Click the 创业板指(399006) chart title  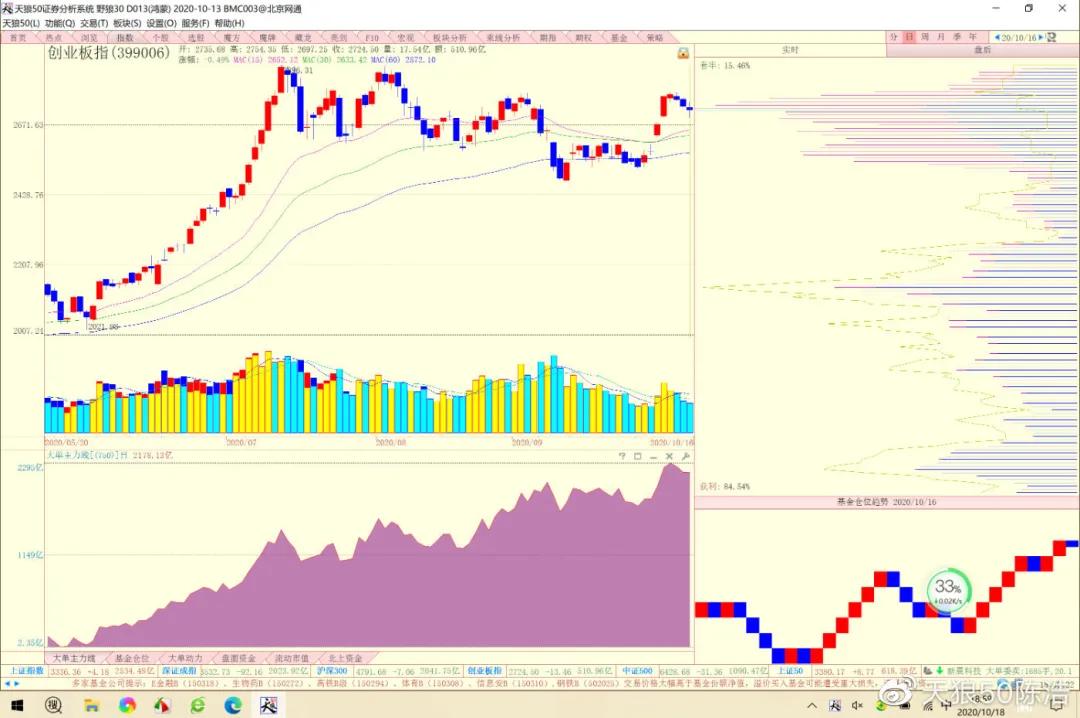click(x=109, y=53)
